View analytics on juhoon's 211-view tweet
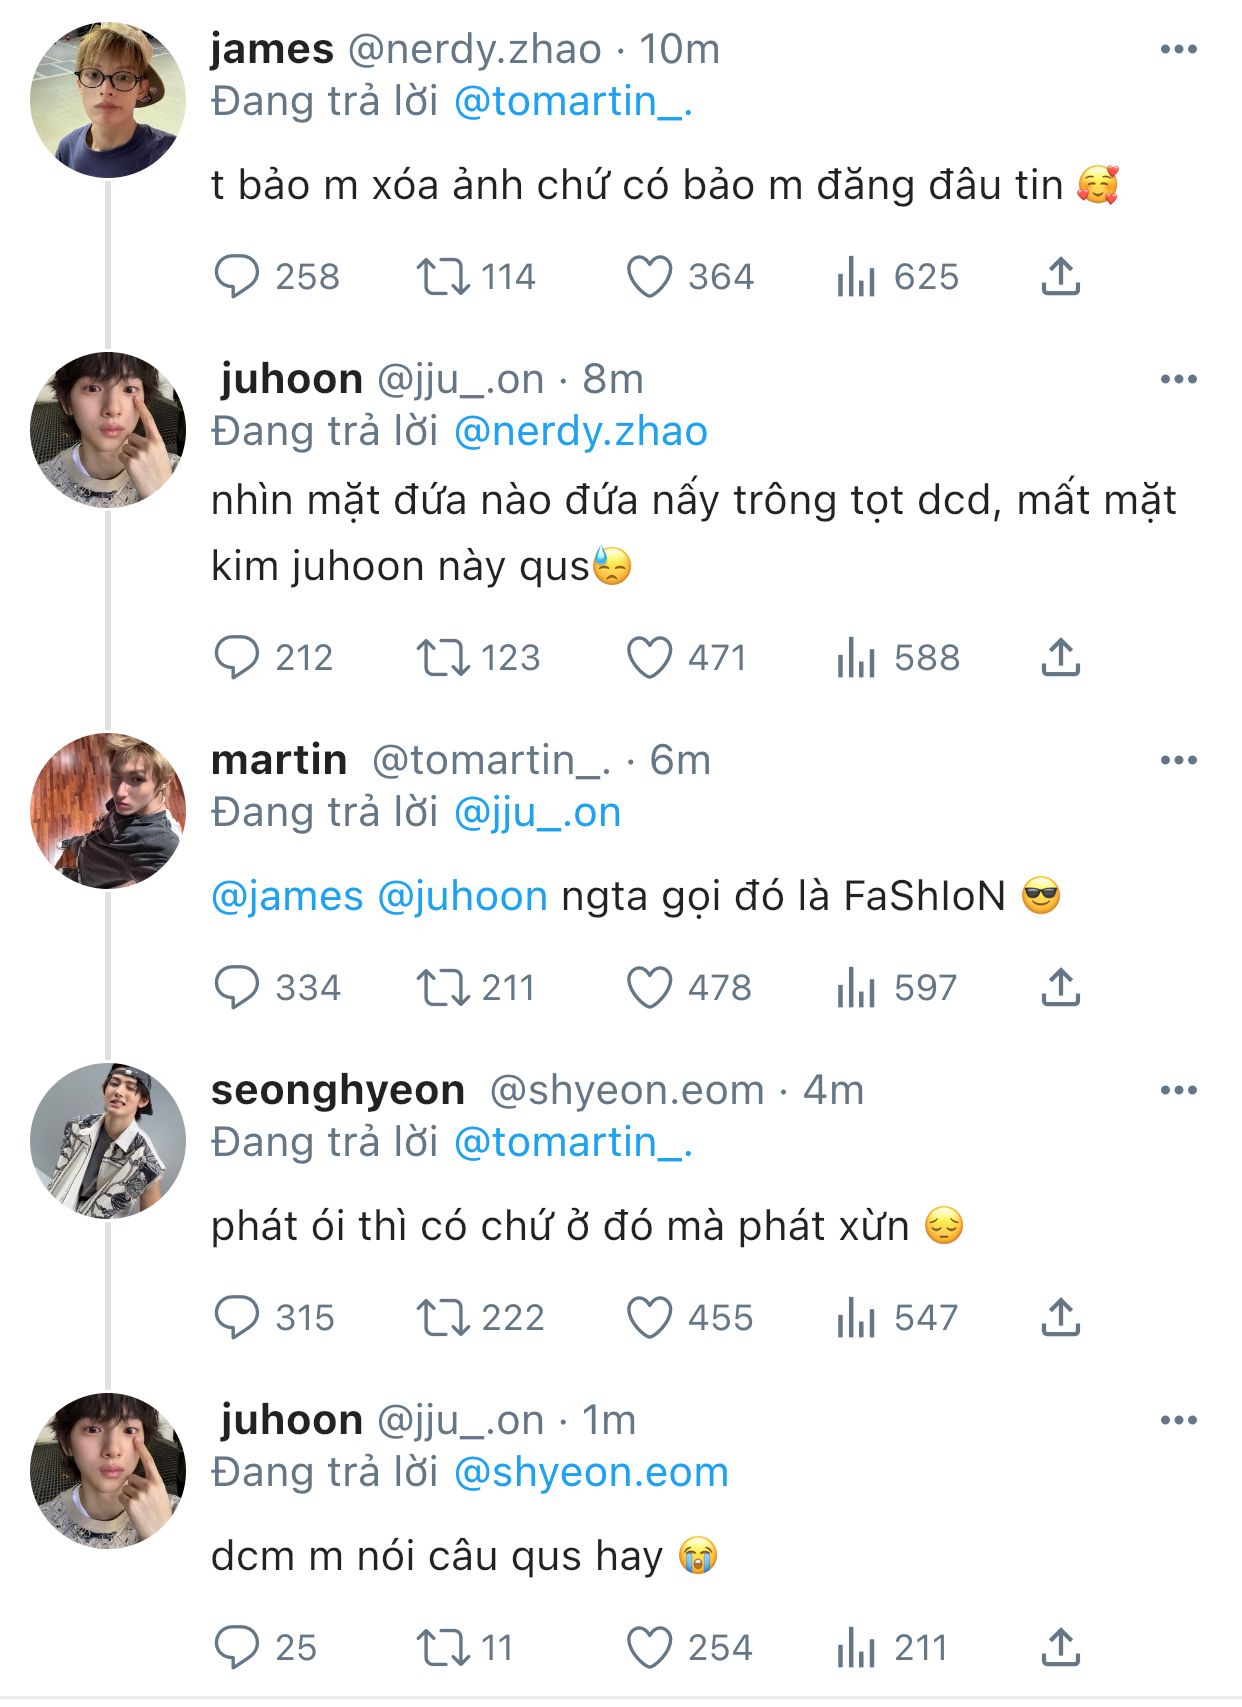The image size is (1242, 1707). point(856,1648)
